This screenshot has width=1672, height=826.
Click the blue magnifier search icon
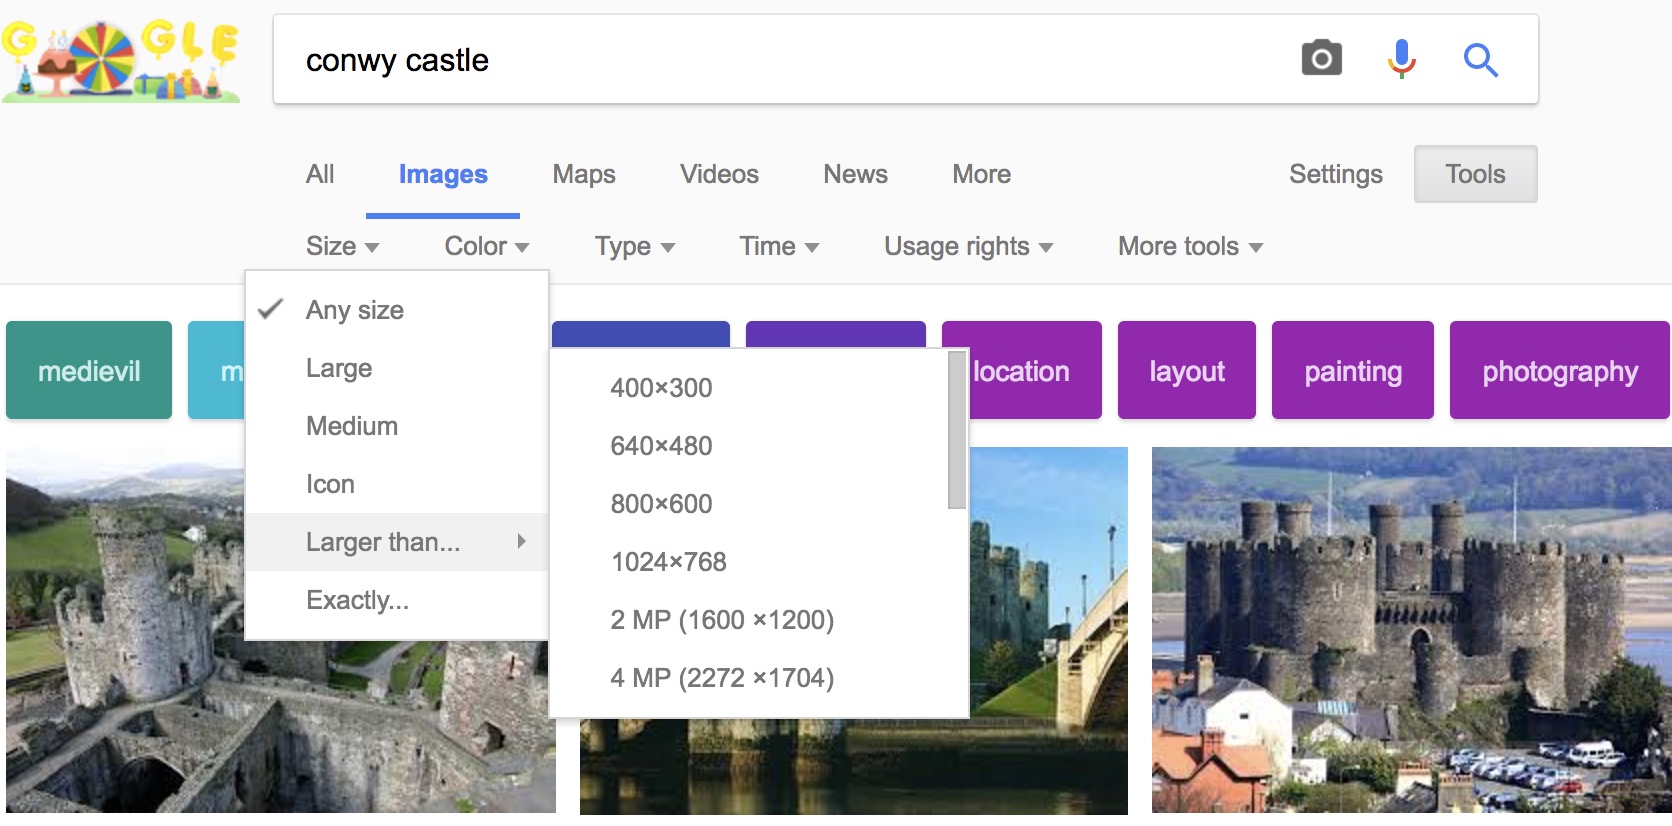1480,60
